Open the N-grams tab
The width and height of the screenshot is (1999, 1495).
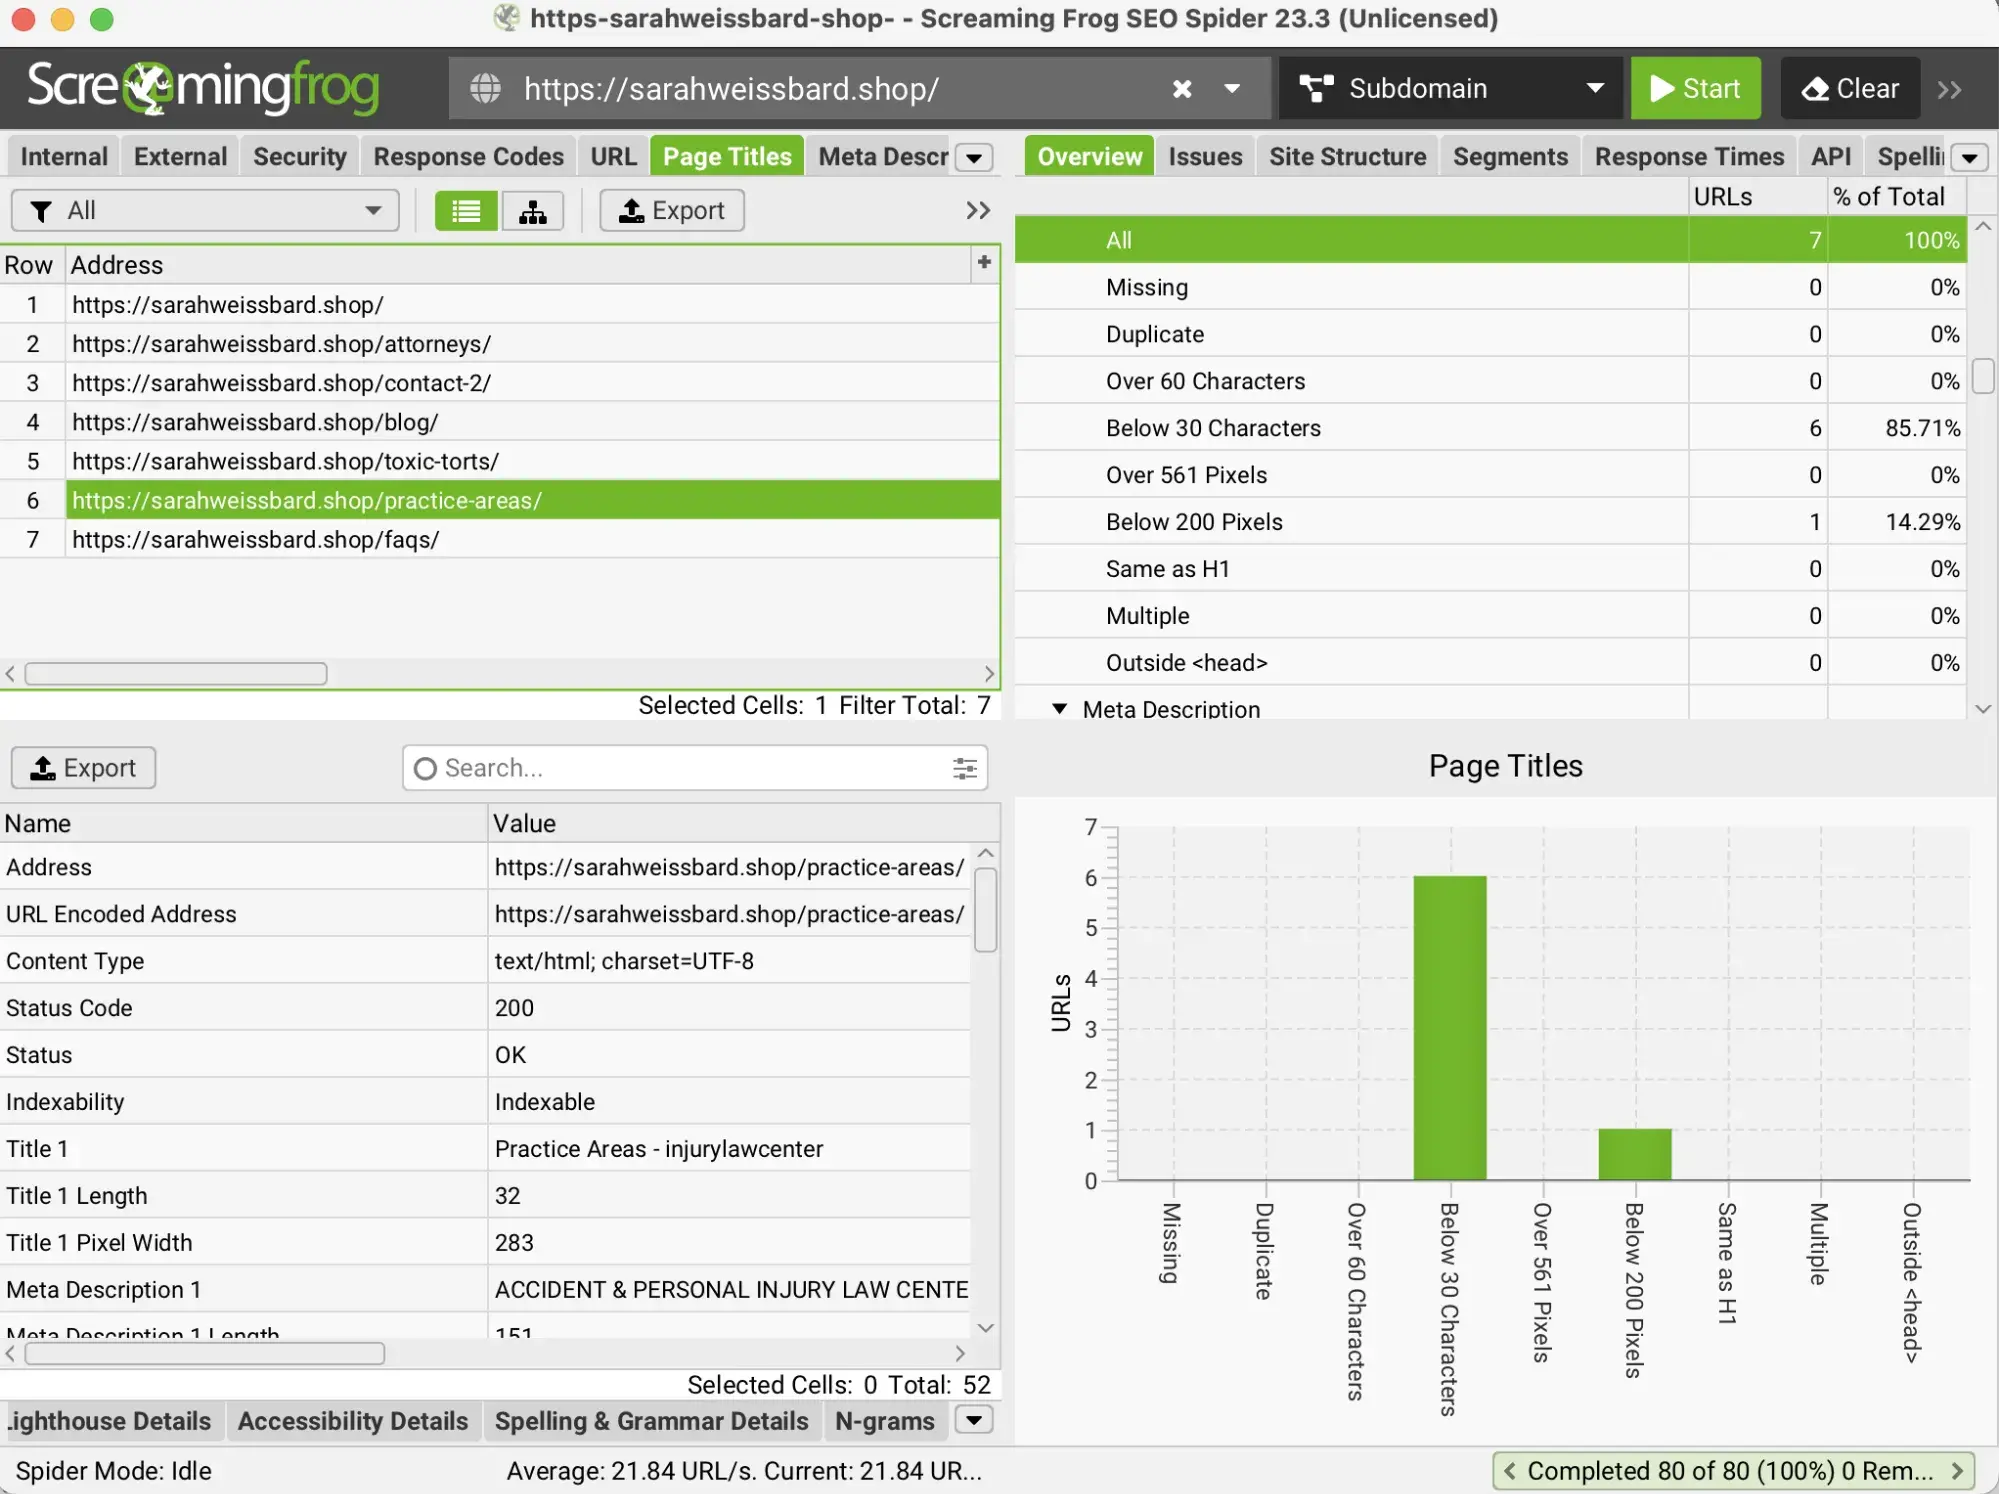pyautogui.click(x=884, y=1422)
